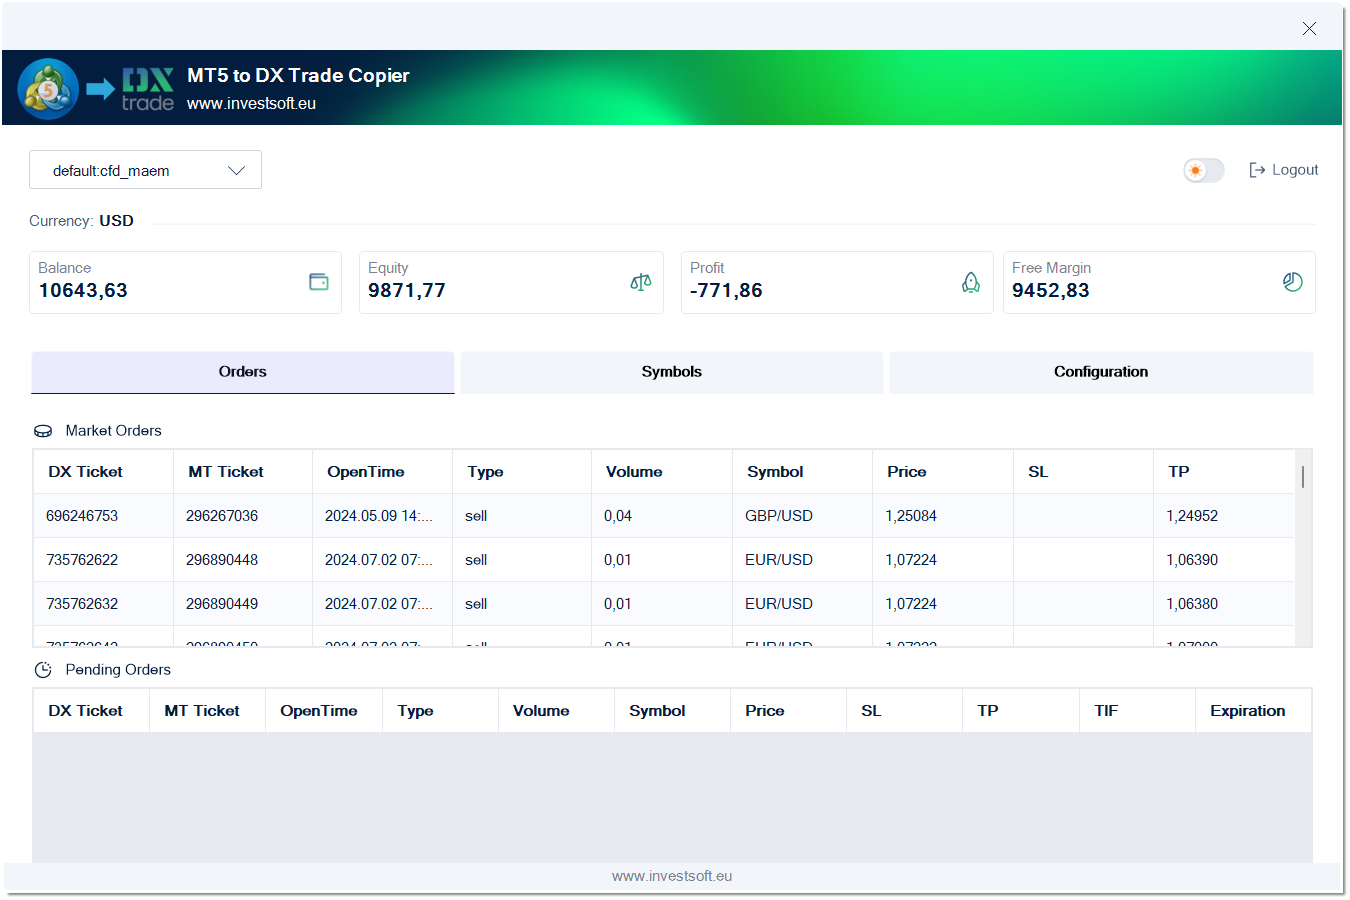1350x900 pixels.
Task: Click the GBP/USD symbol cell
Action: [802, 516]
